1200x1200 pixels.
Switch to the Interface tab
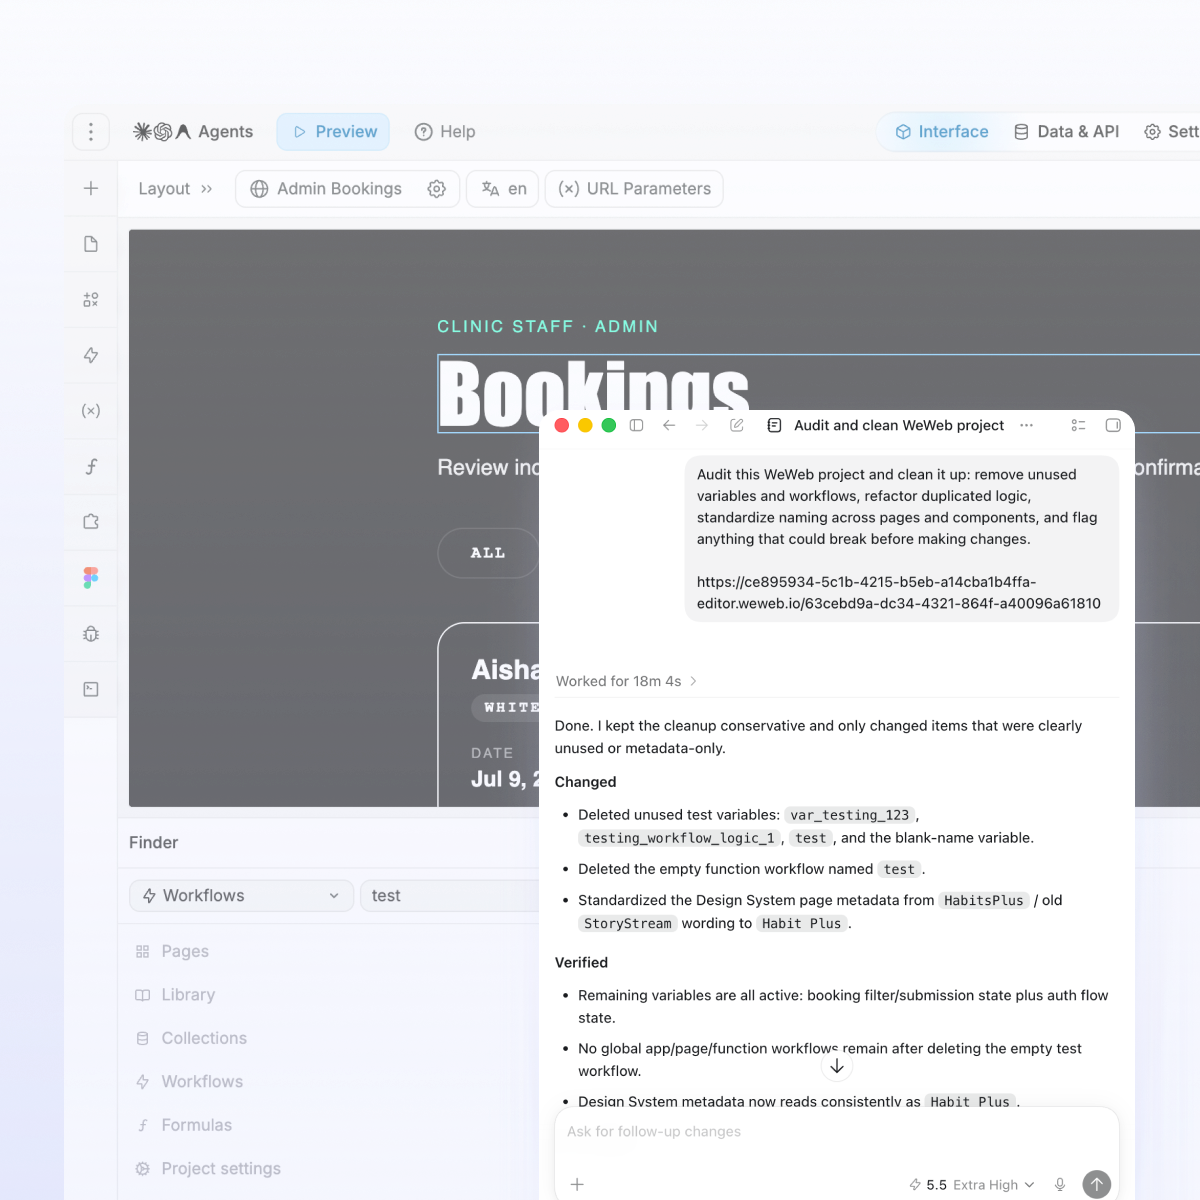pyautogui.click(x=941, y=132)
